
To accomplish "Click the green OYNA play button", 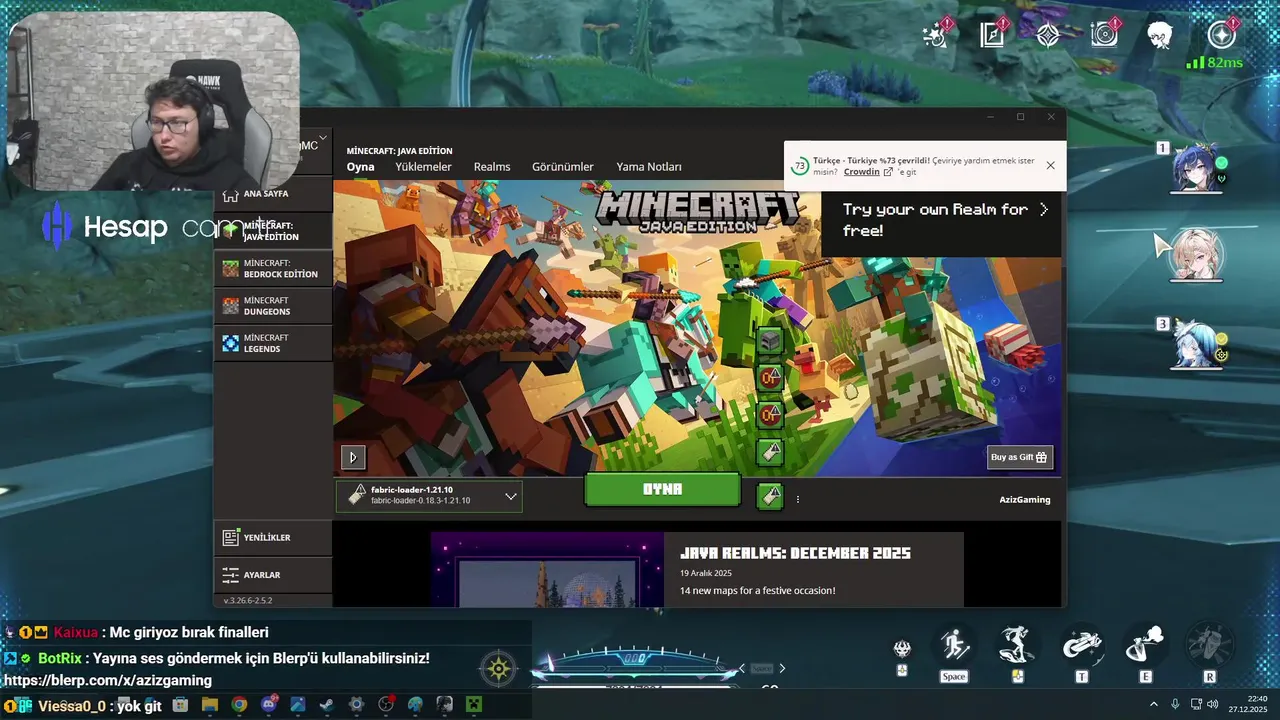I will [662, 489].
